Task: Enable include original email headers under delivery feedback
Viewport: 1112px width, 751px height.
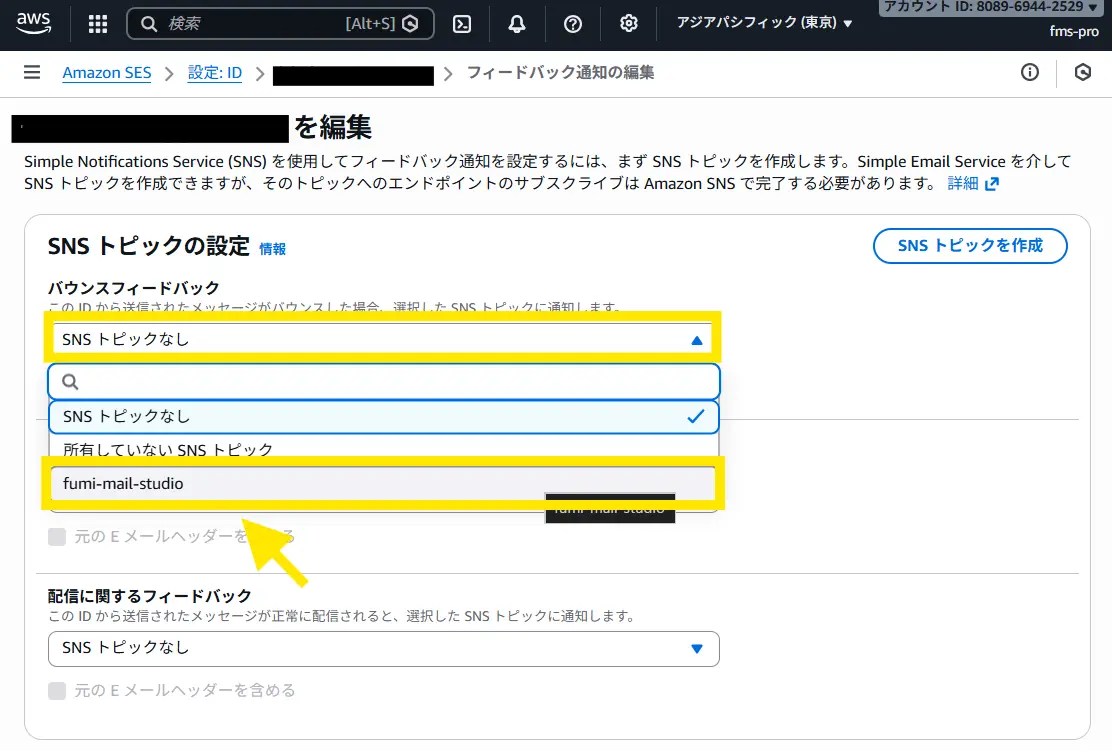Action: (x=58, y=690)
